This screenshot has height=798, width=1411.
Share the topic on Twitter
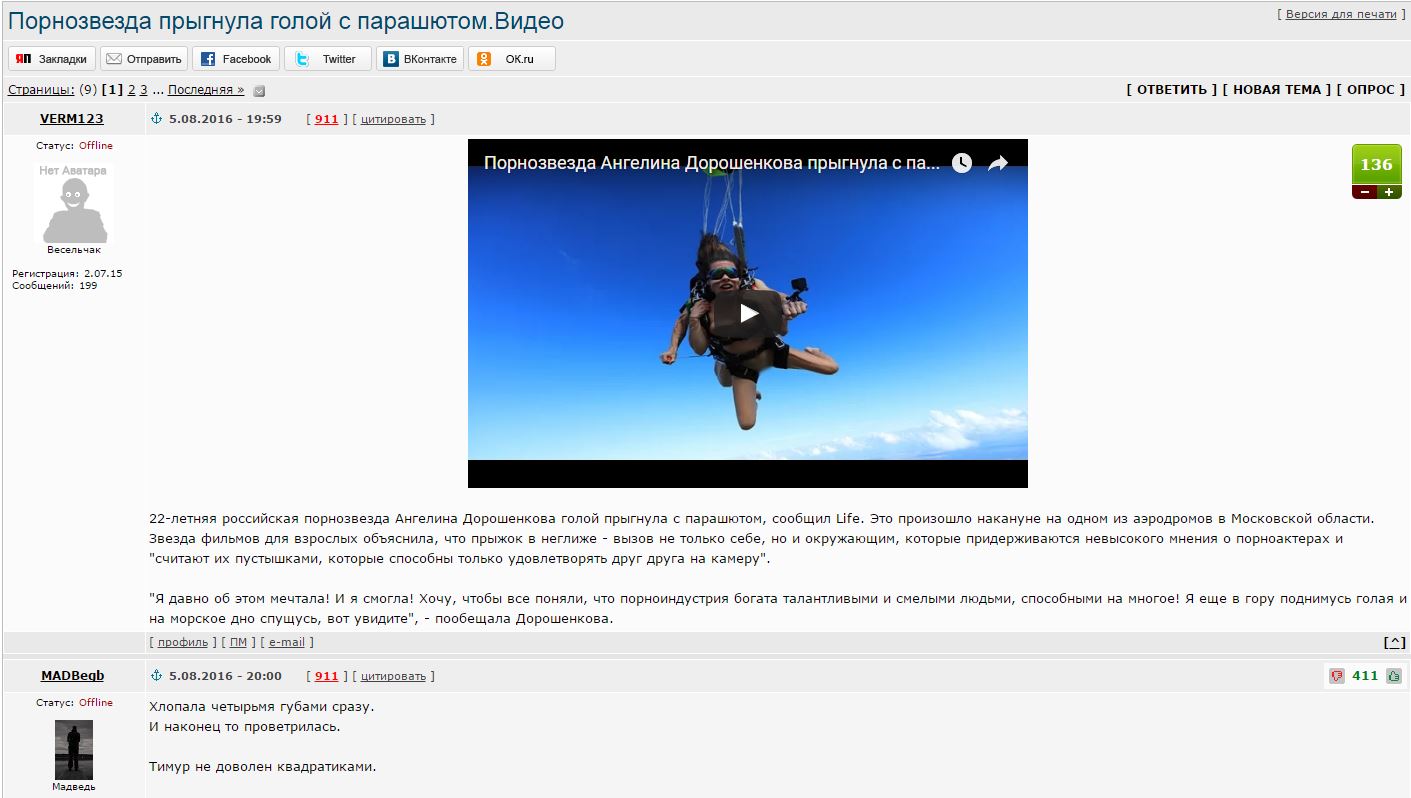327,59
